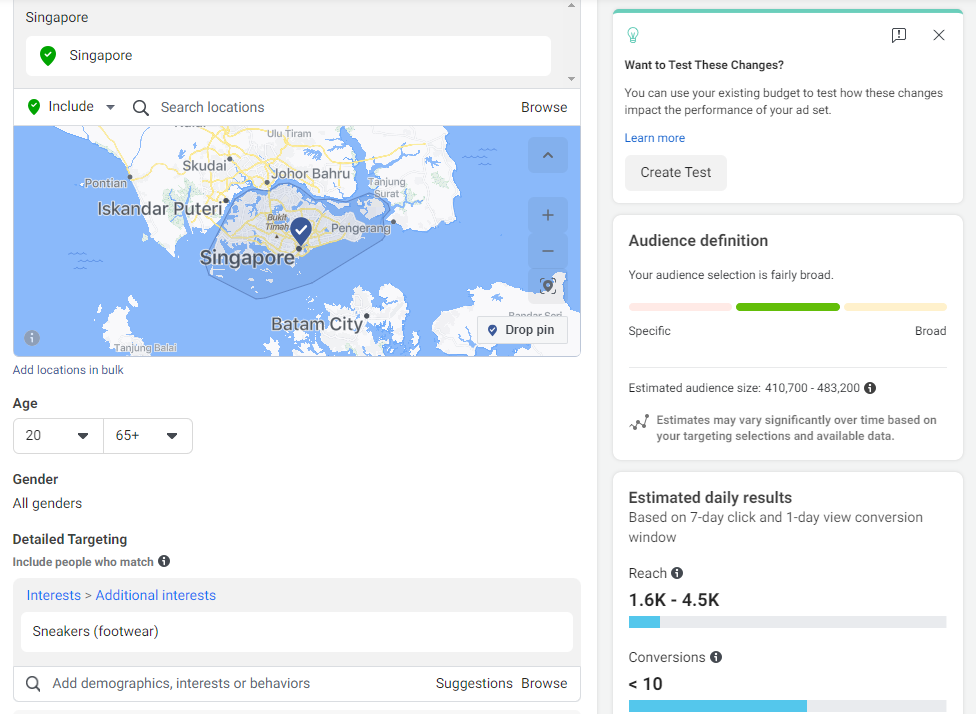976x714 pixels.
Task: Click the Search locations field
Action: [x=320, y=107]
